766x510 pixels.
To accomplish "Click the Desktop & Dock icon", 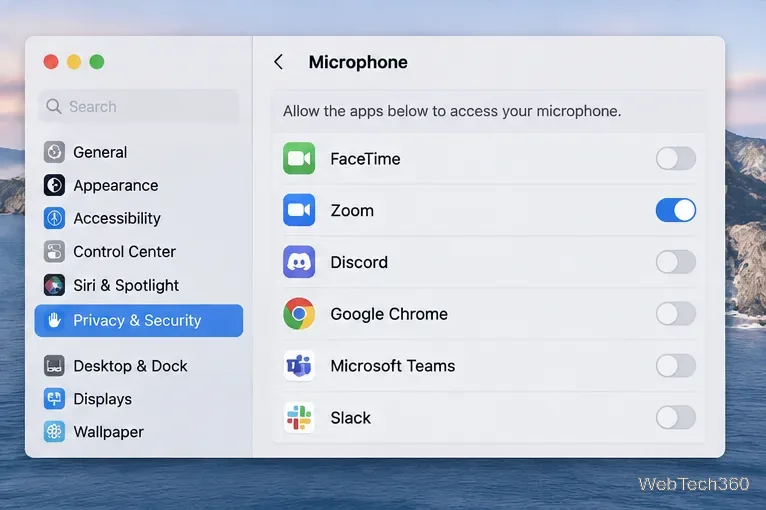I will 54,366.
